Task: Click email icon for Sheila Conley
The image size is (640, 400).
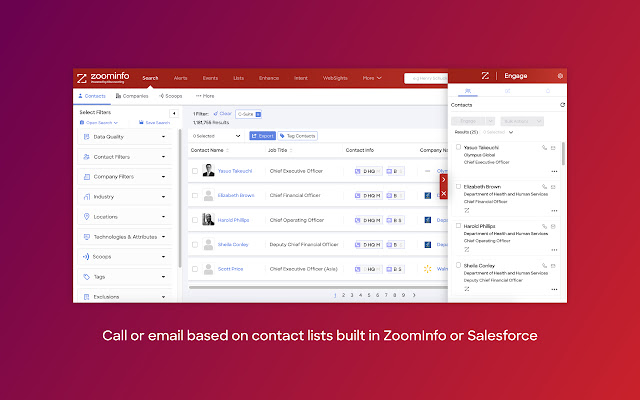Action: pyautogui.click(x=553, y=266)
